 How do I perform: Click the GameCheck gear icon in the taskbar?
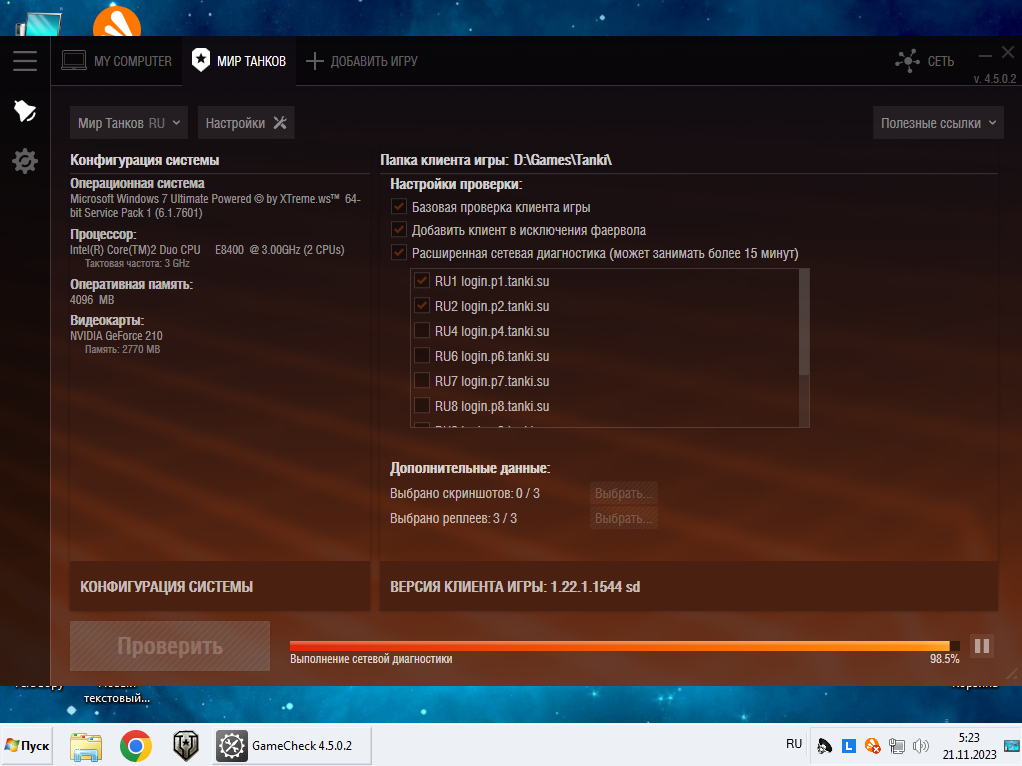(231, 746)
